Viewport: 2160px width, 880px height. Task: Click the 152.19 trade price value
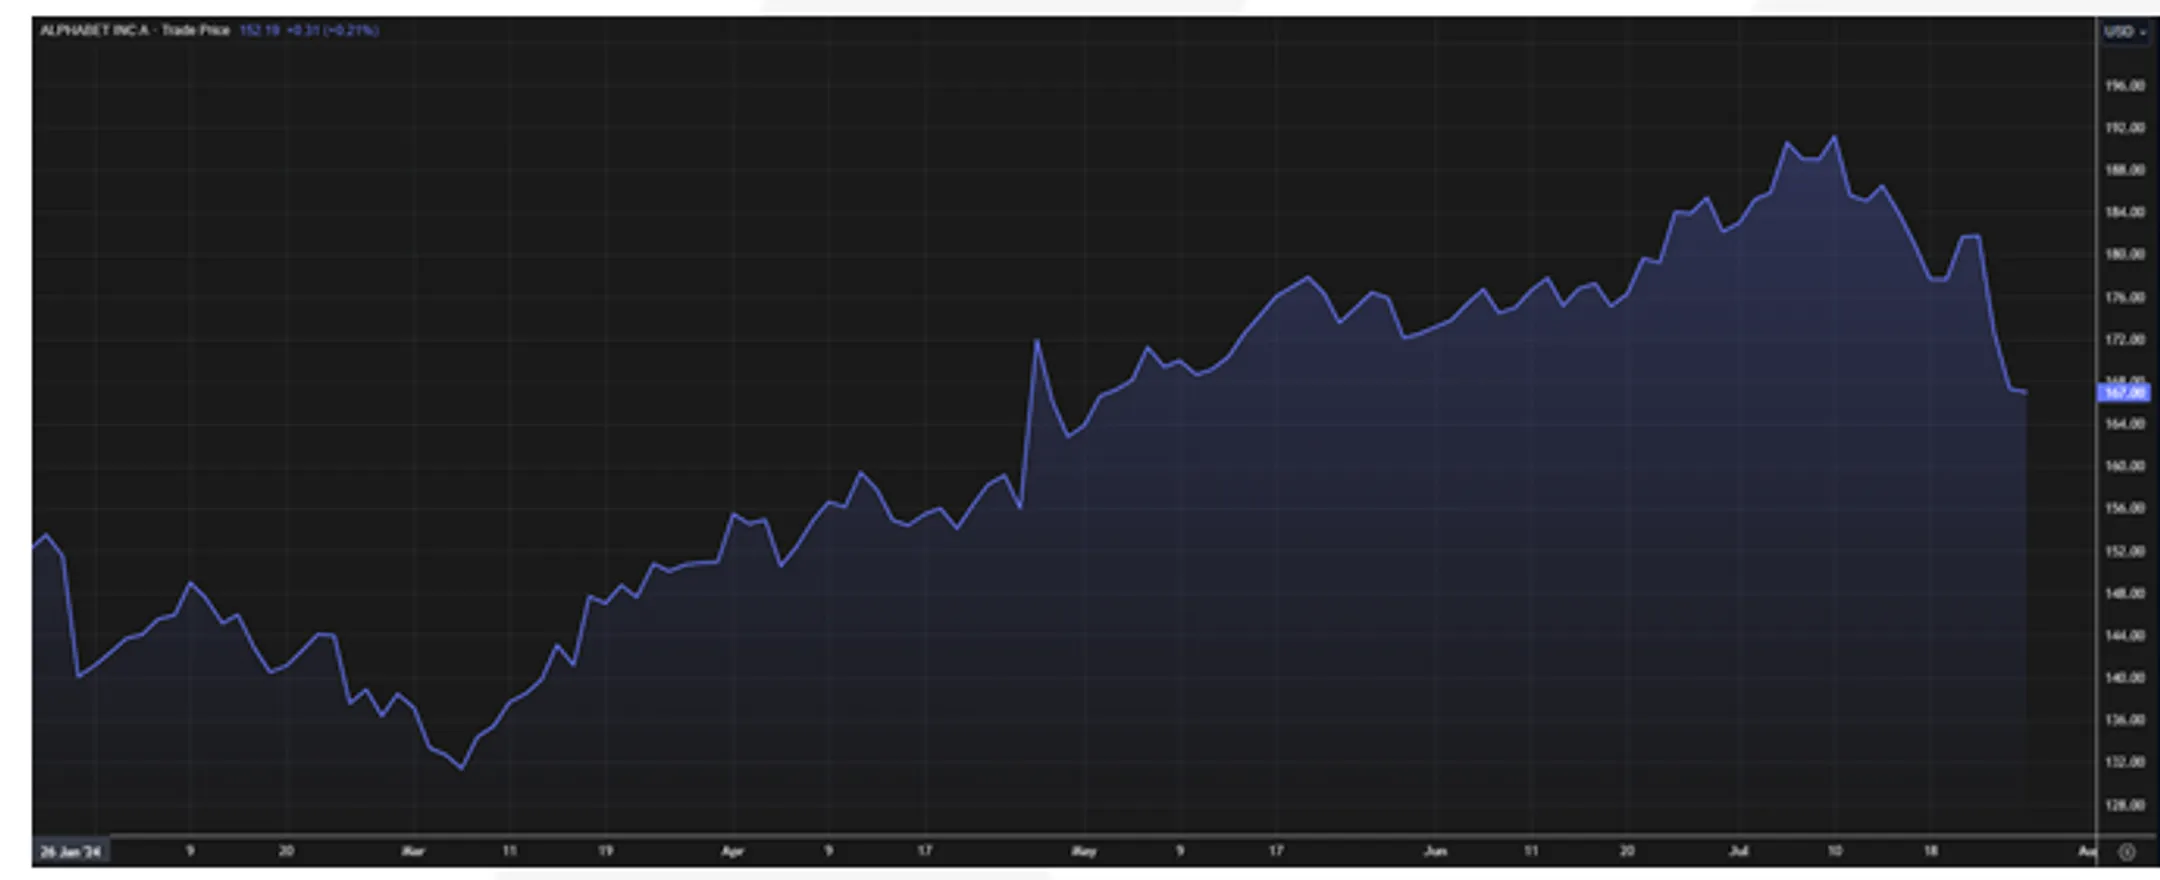pyautogui.click(x=259, y=31)
